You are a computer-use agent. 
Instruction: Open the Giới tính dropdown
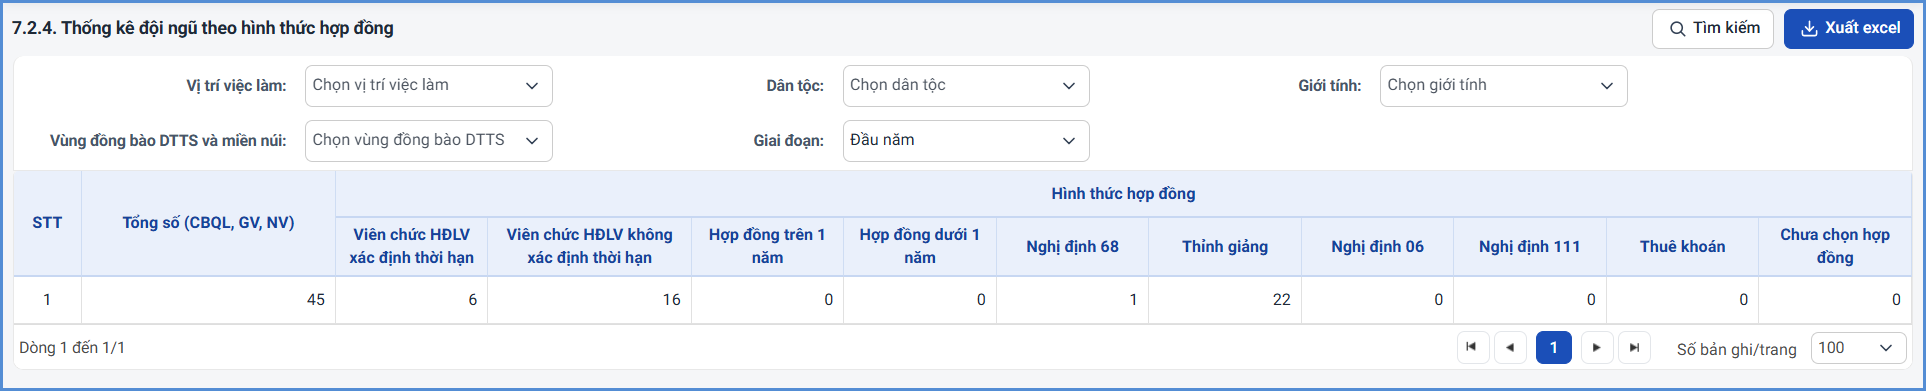[x=1503, y=86]
